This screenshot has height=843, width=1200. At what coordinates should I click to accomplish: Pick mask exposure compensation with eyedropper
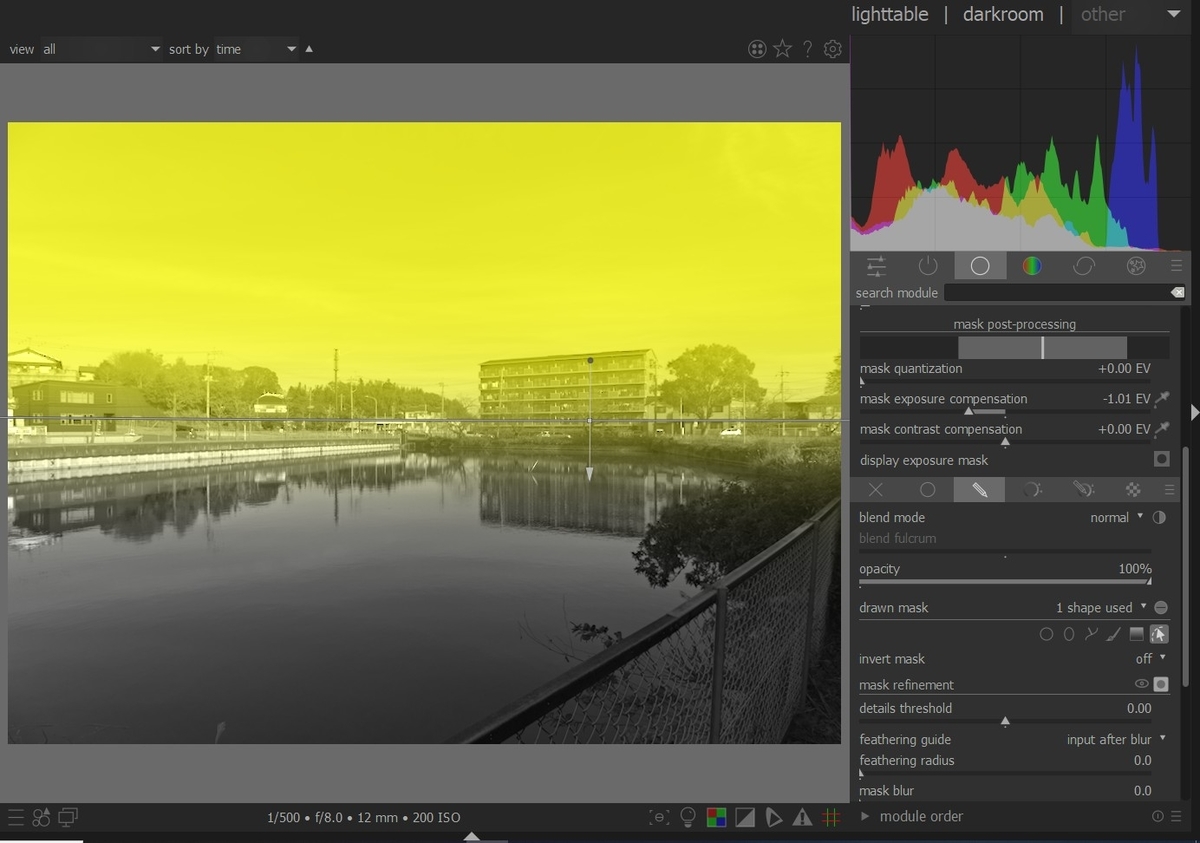pyautogui.click(x=1162, y=399)
